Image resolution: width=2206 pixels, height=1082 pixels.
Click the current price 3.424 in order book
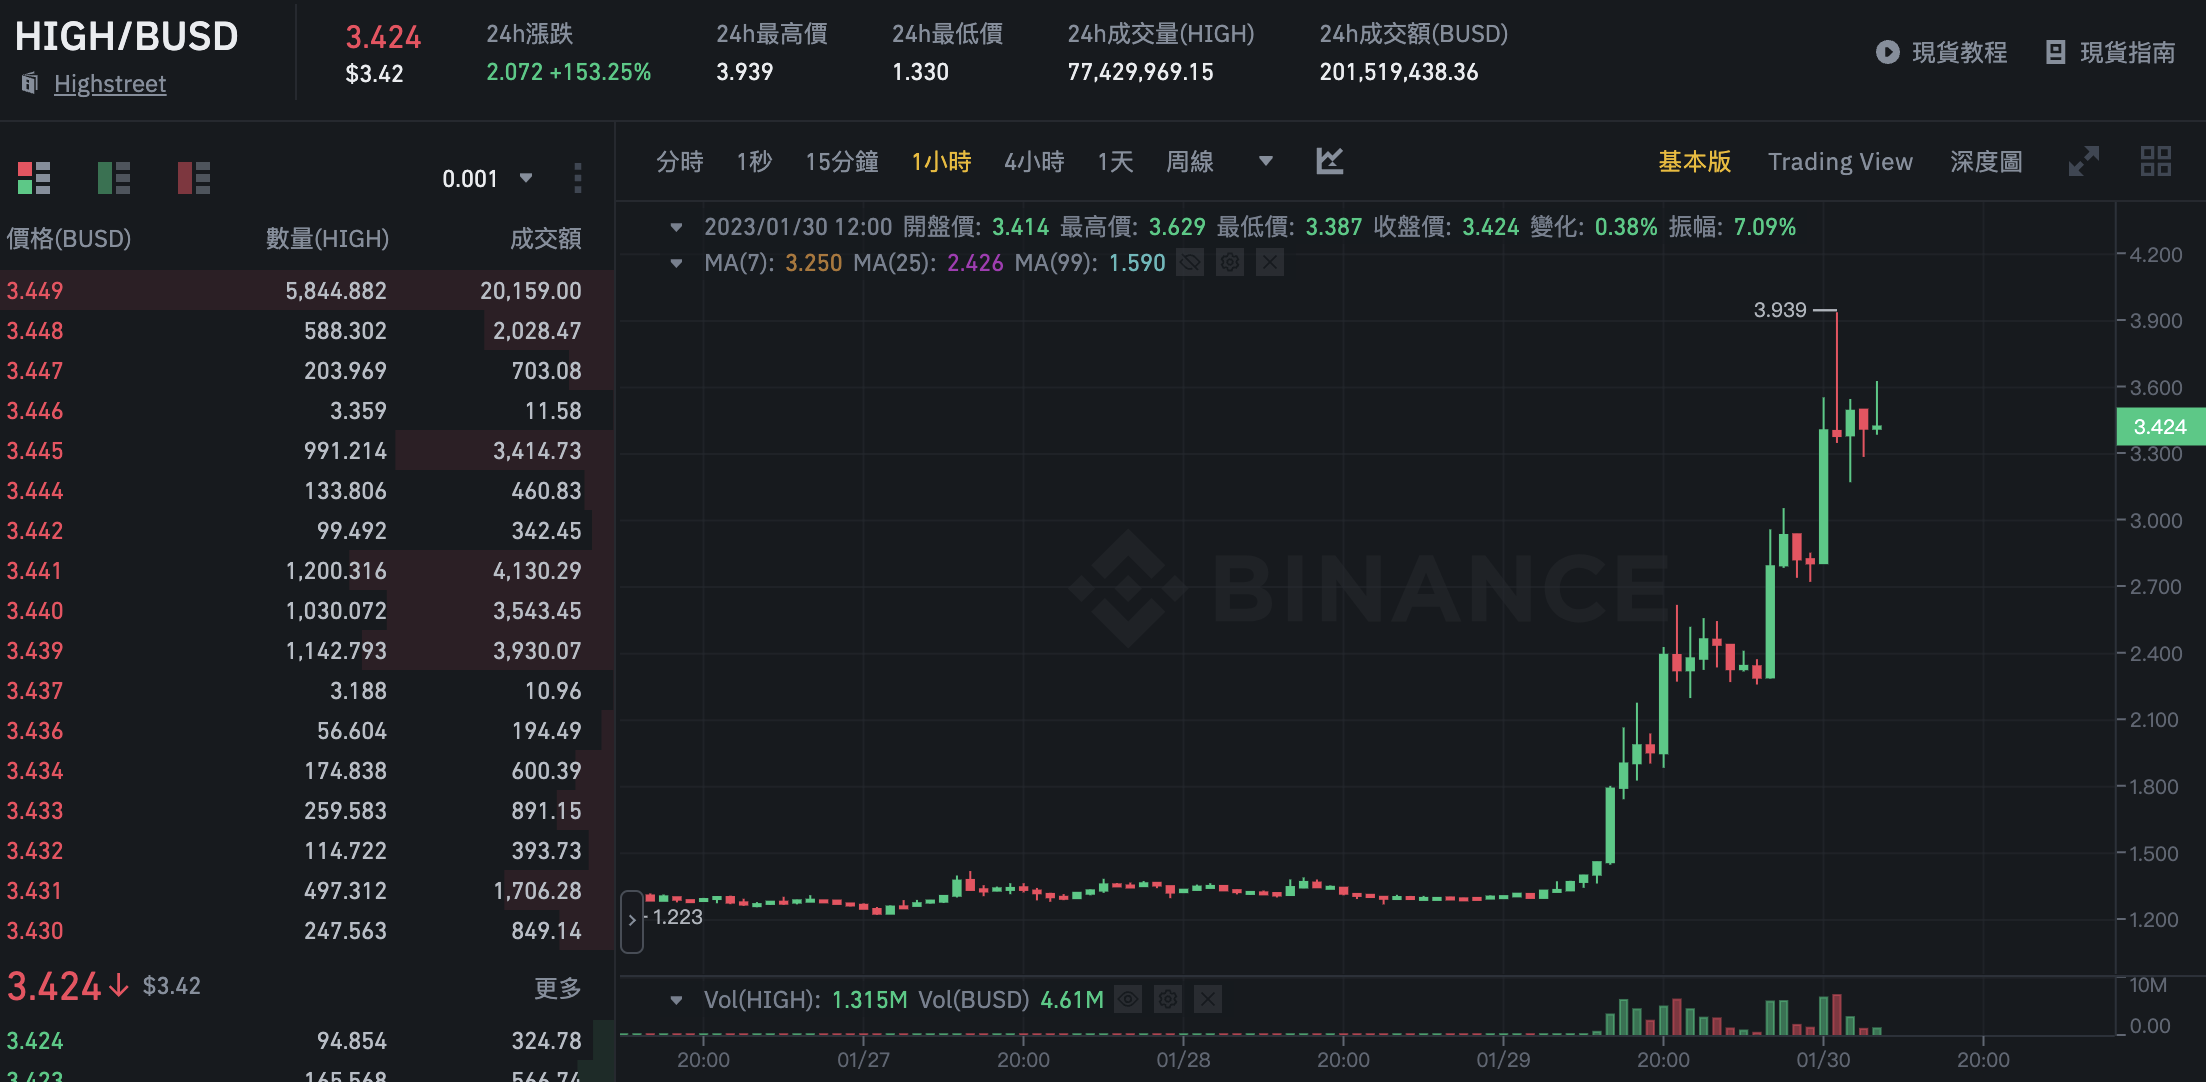[x=54, y=986]
